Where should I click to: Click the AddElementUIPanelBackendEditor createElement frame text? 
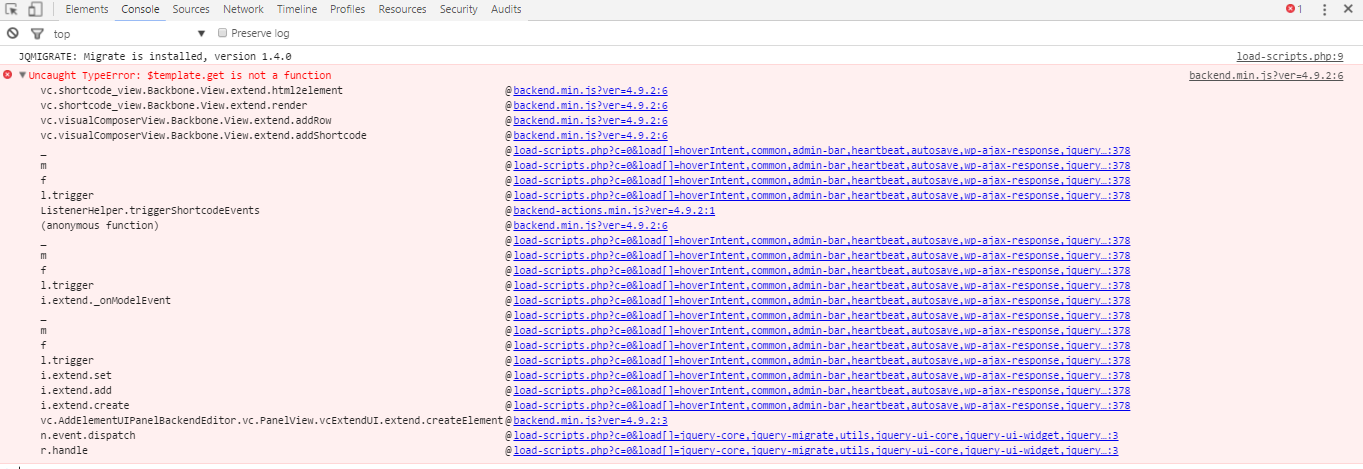271,420
